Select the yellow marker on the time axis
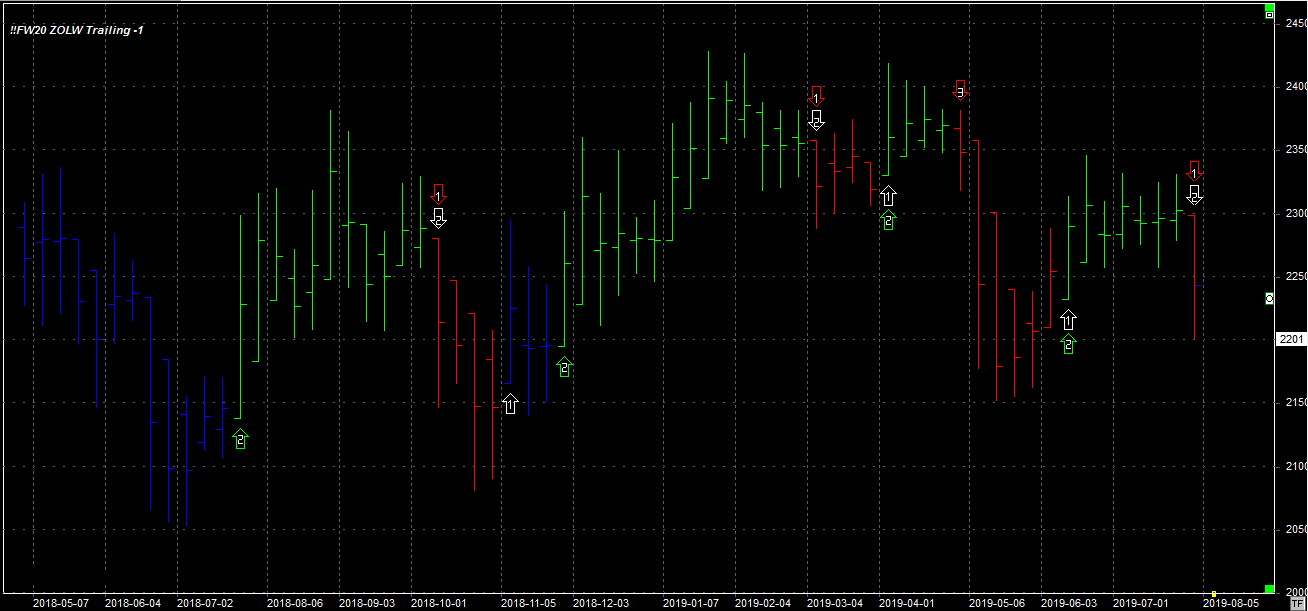The height and width of the screenshot is (611, 1308). [1213, 594]
